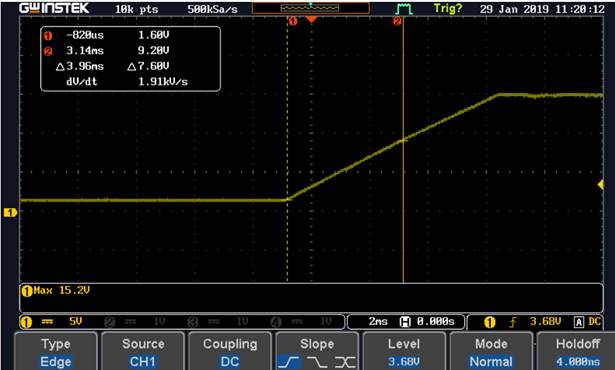The width and height of the screenshot is (615, 370).
Task: Toggle the channel 1 5V indicator
Action: [52, 322]
